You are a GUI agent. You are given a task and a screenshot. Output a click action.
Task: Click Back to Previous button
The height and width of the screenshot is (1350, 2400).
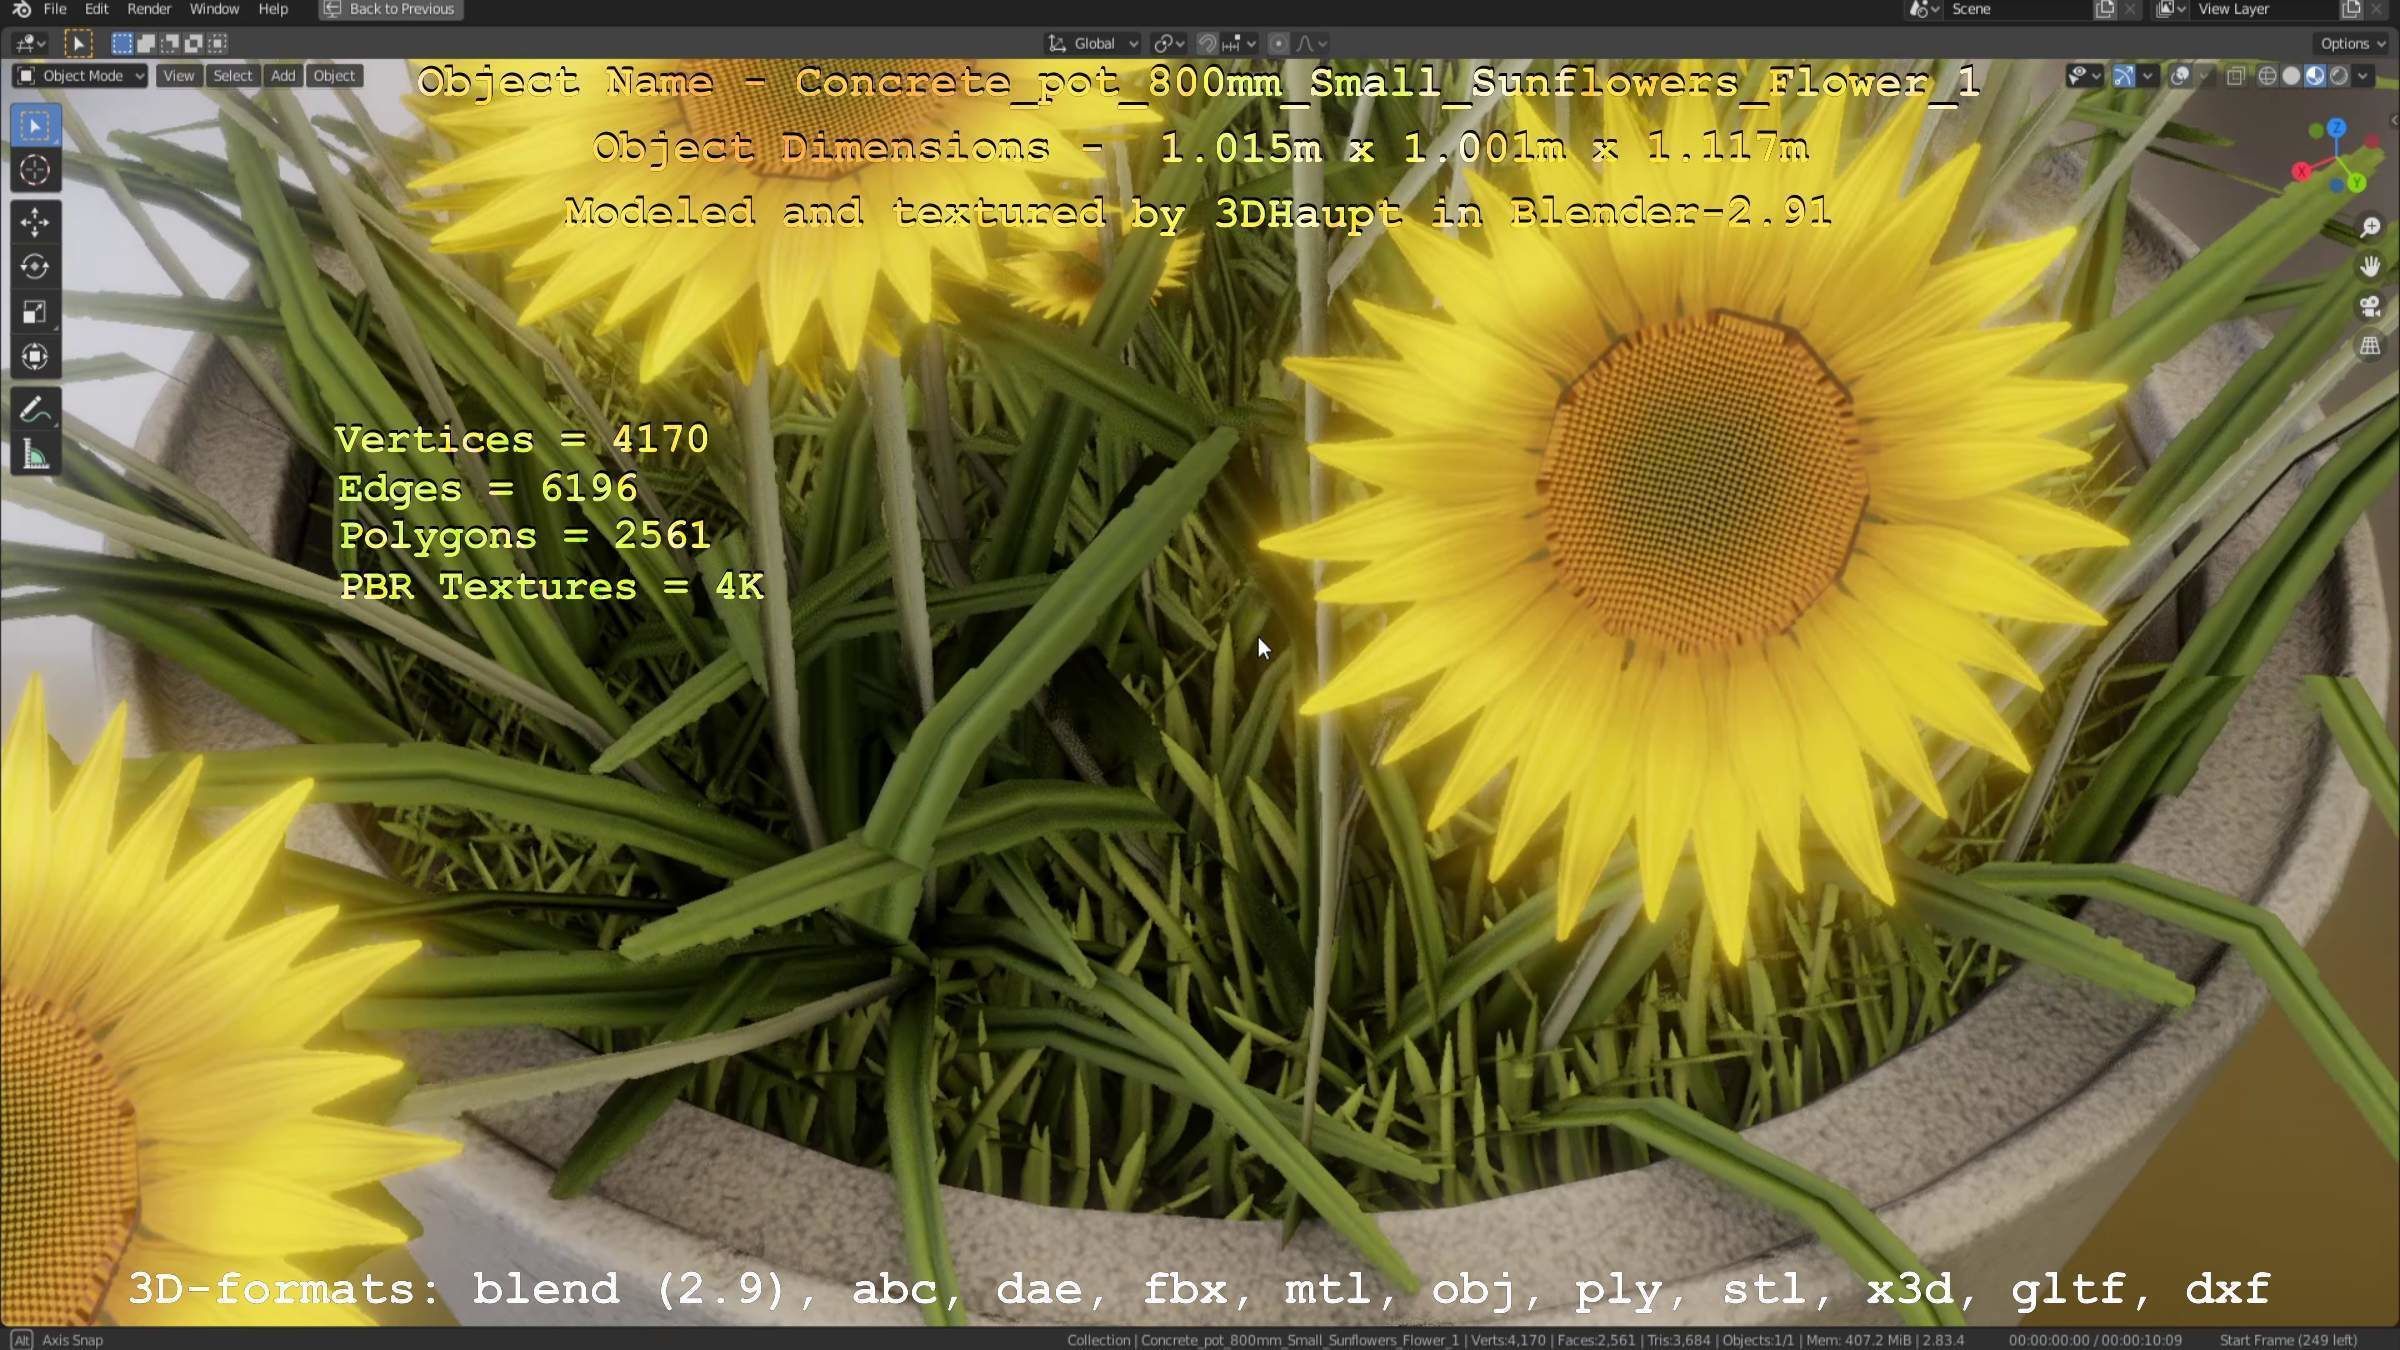[x=391, y=9]
